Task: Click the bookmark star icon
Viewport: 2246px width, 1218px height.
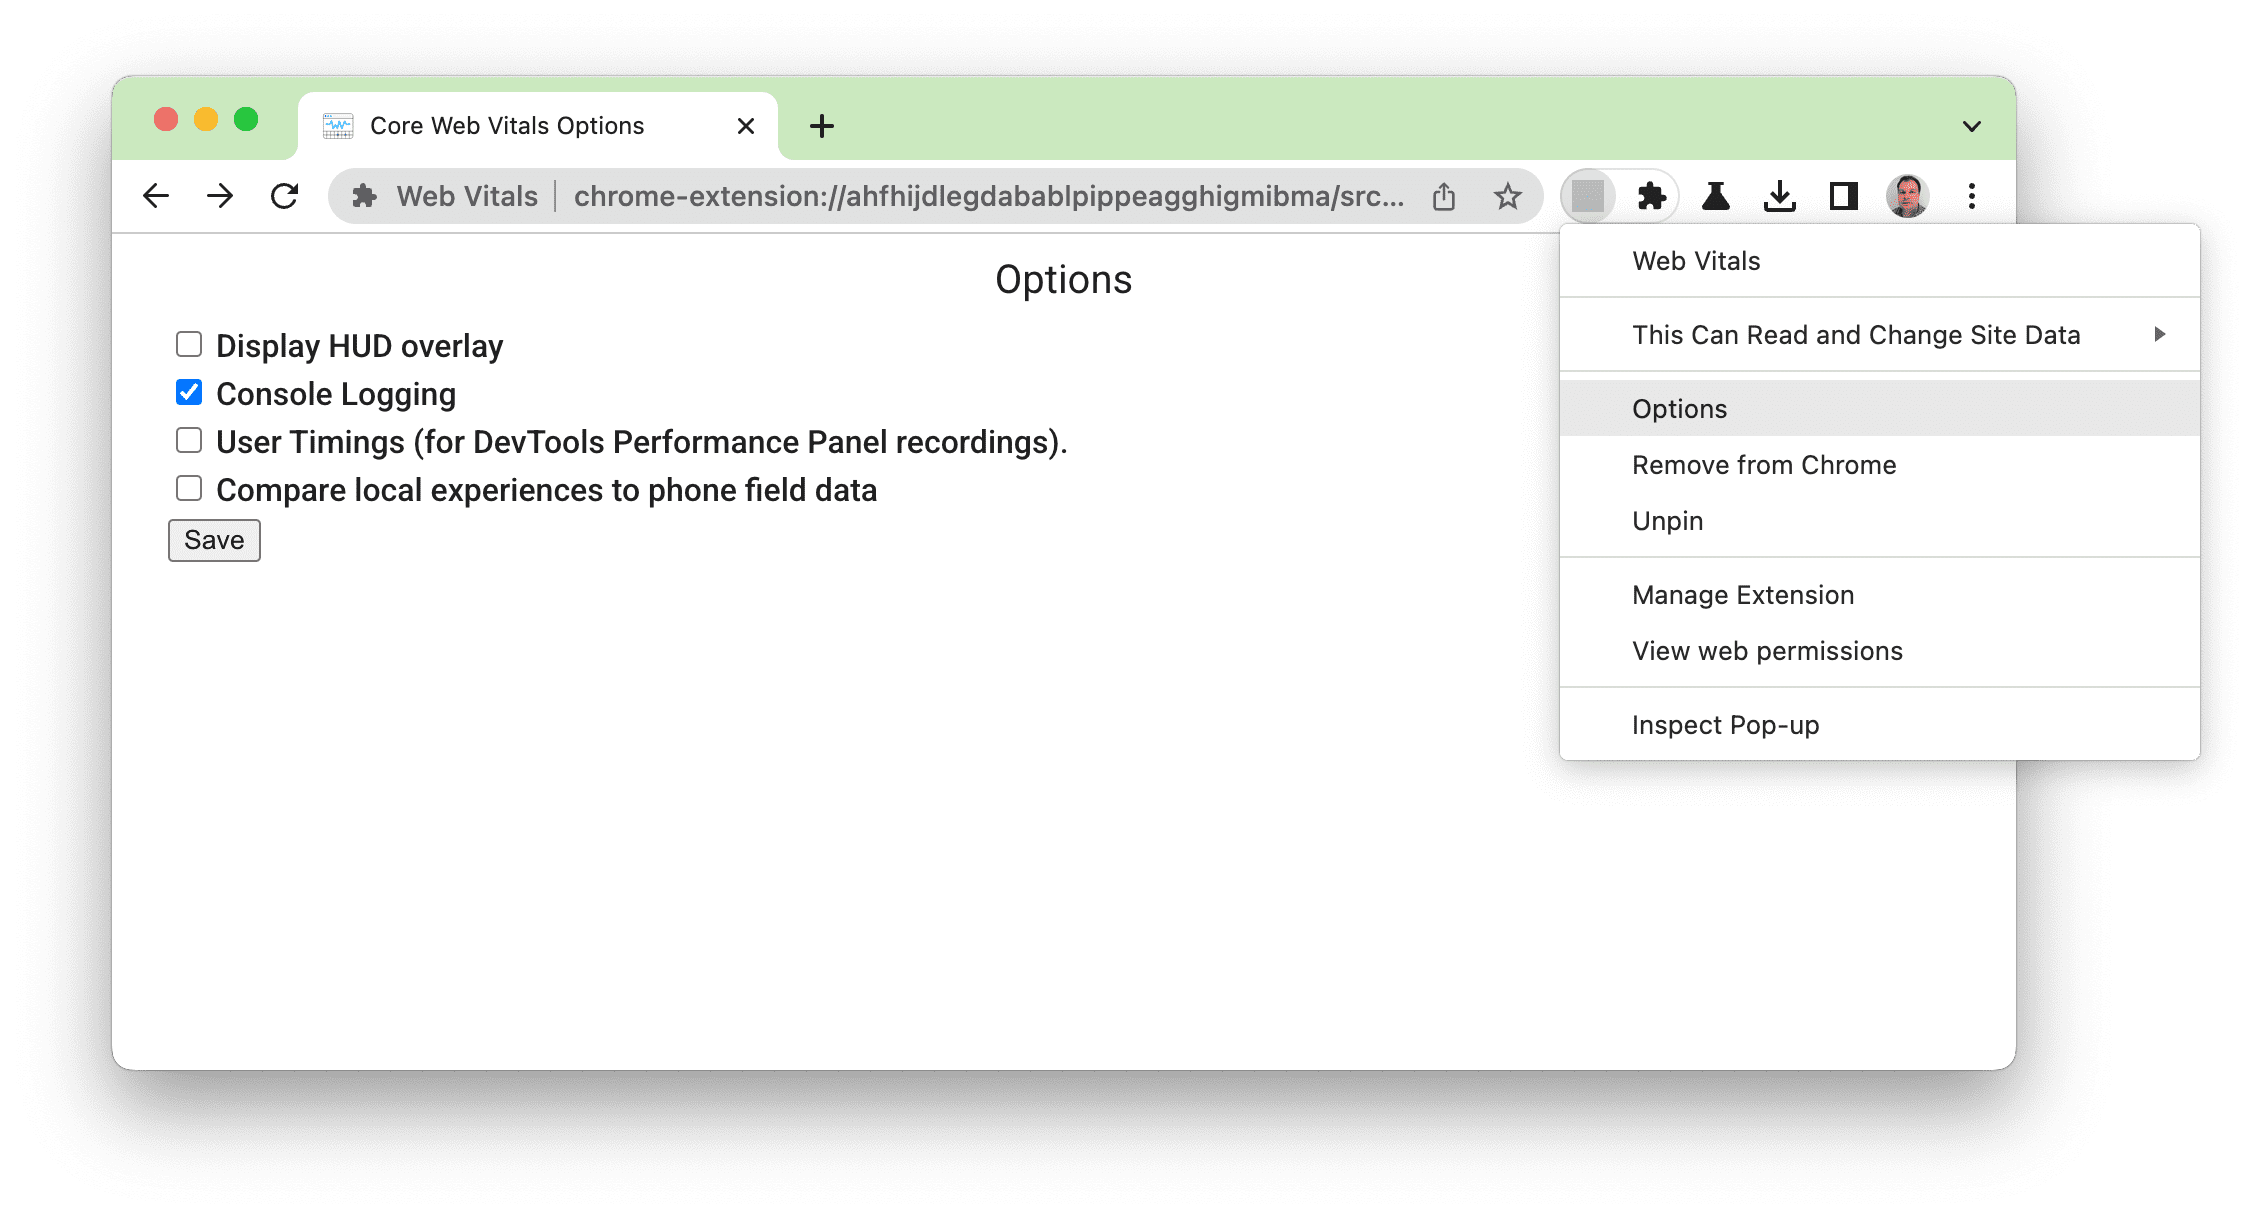Action: point(1507,195)
